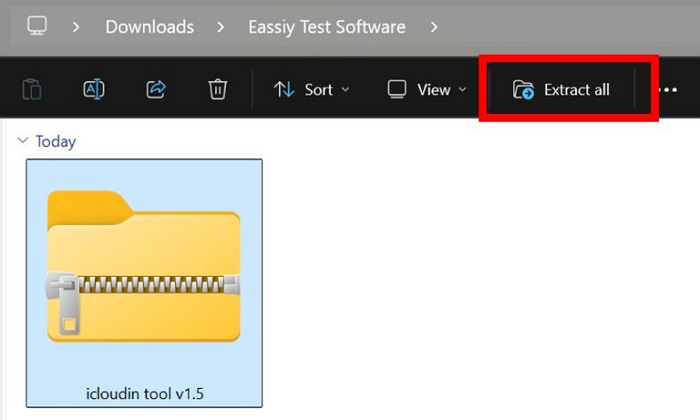Click the Rename icon in toolbar
The height and width of the screenshot is (420, 700).
coord(93,90)
